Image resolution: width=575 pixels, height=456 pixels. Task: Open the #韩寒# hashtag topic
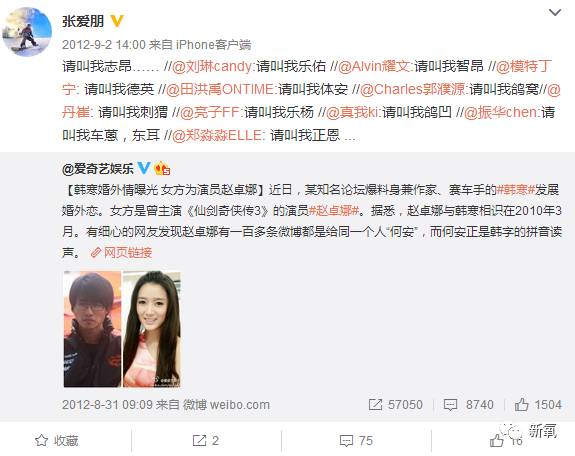(515, 190)
